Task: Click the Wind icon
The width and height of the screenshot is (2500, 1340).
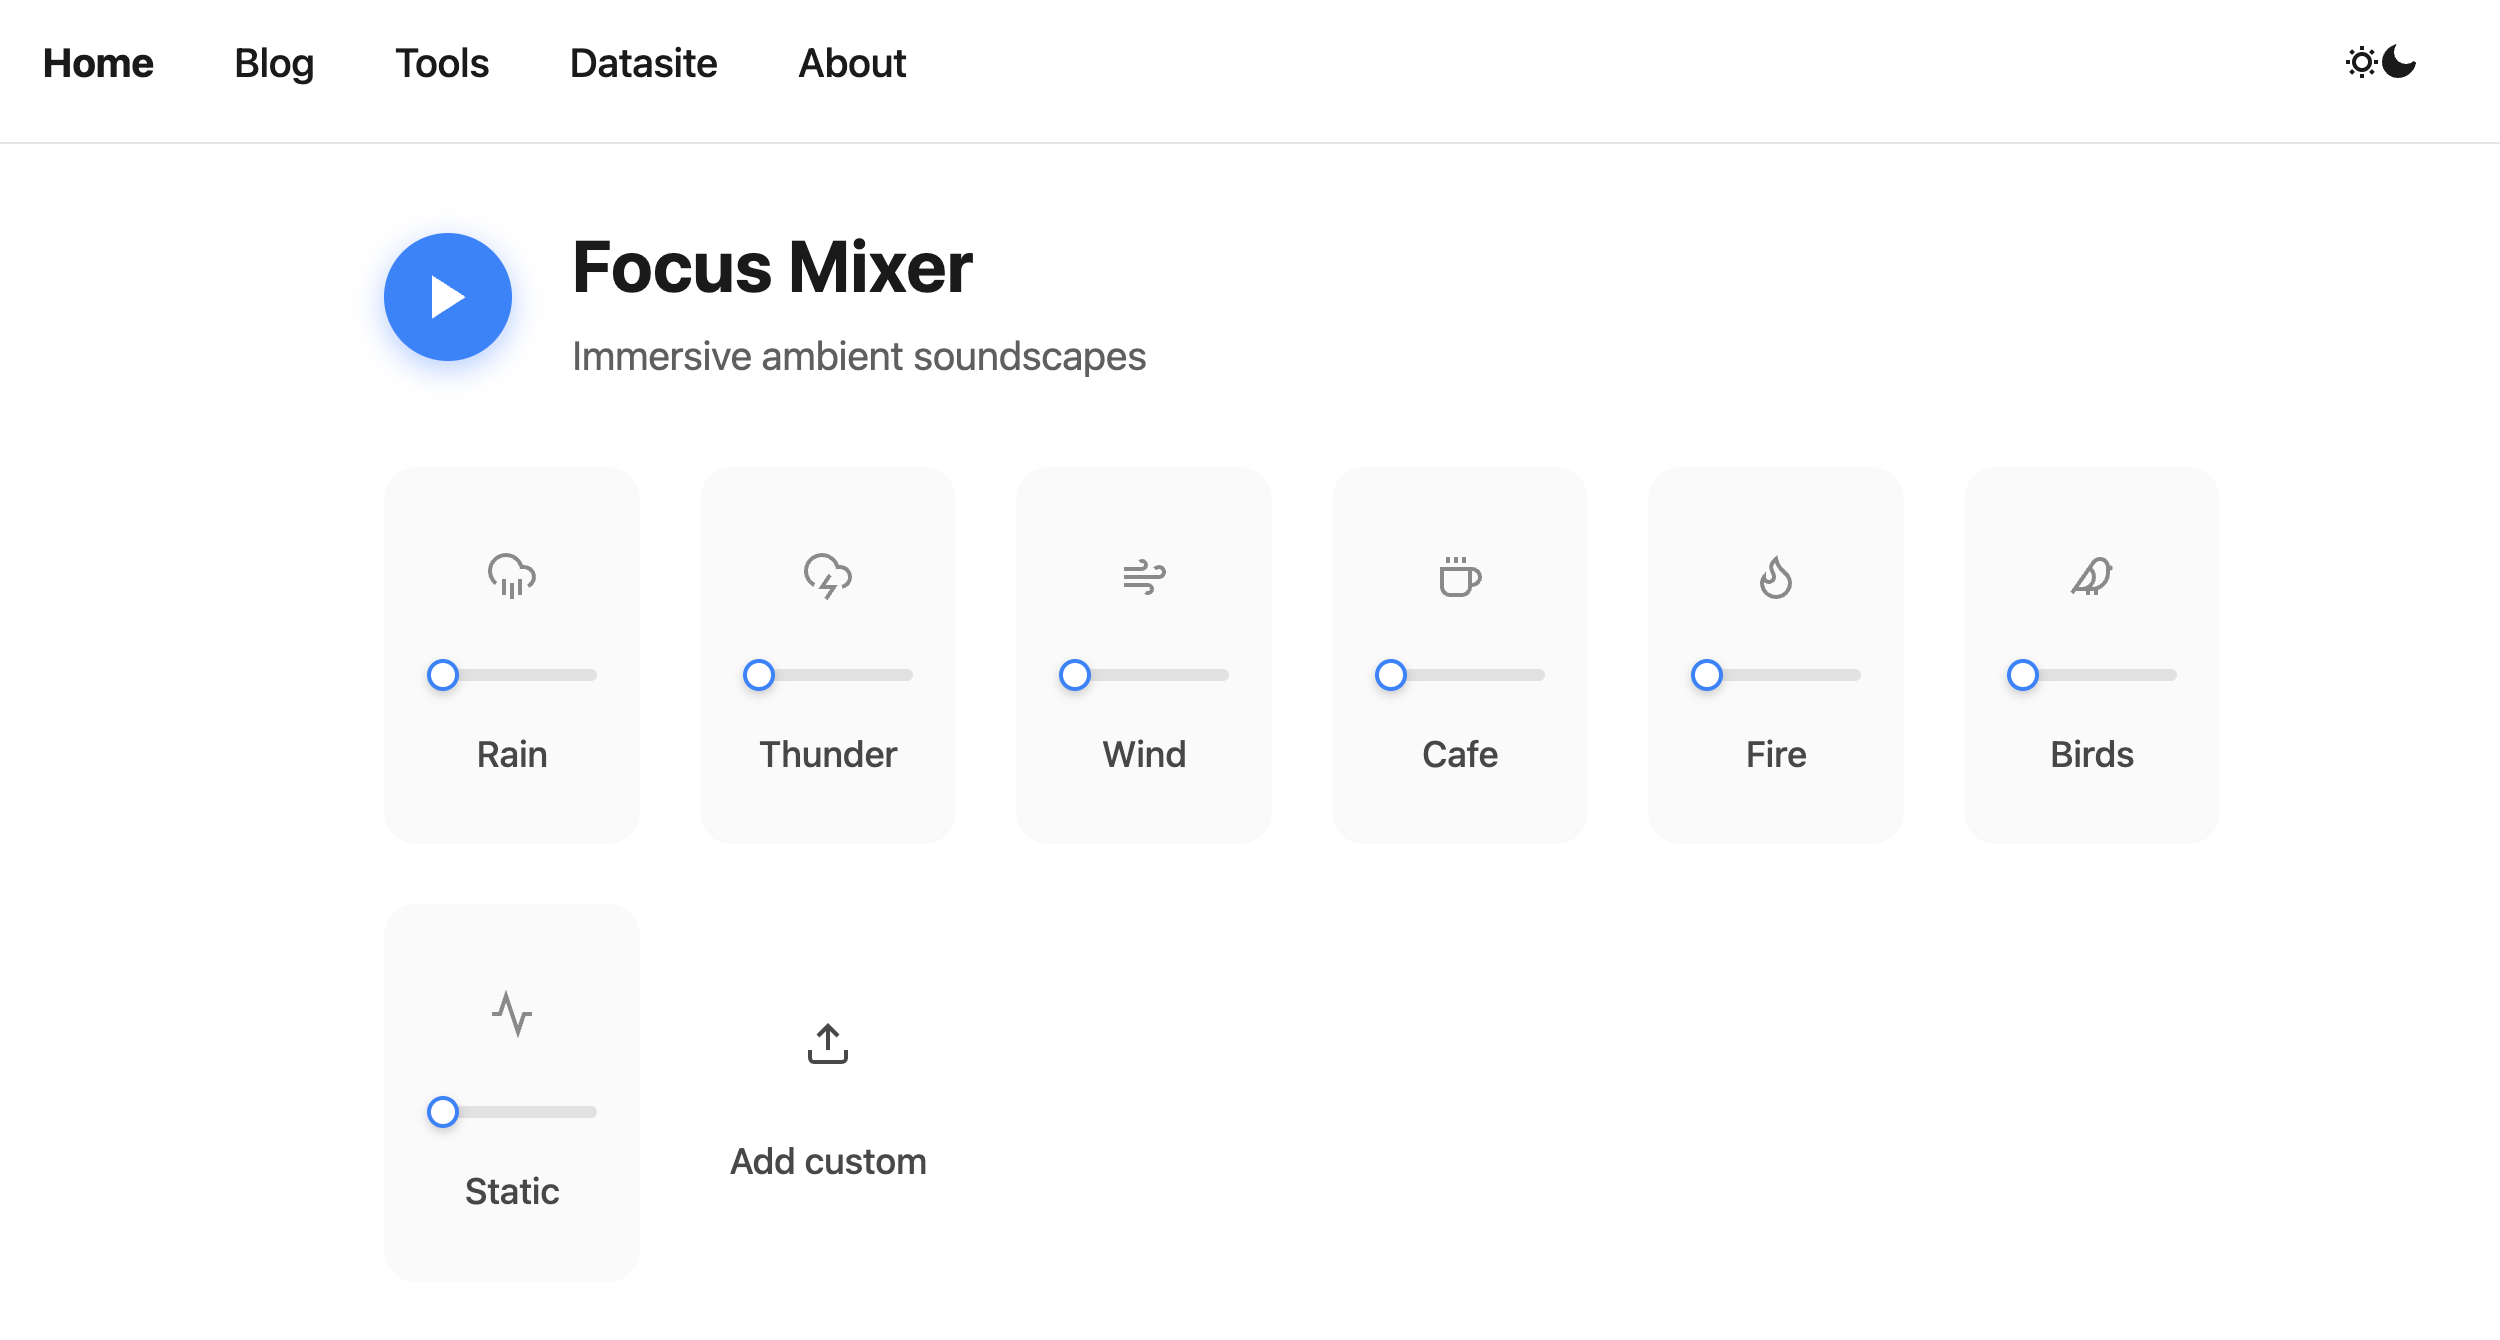Action: (1144, 576)
